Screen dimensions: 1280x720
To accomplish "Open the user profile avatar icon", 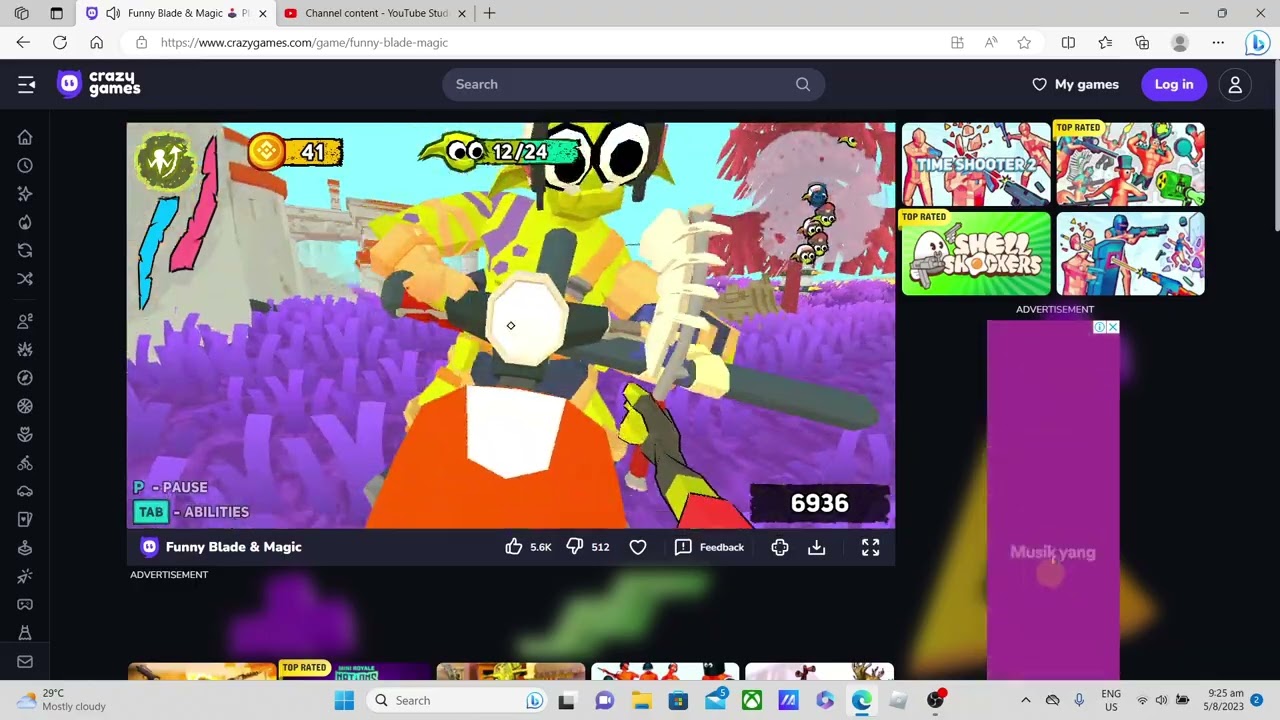I will [x=1235, y=85].
